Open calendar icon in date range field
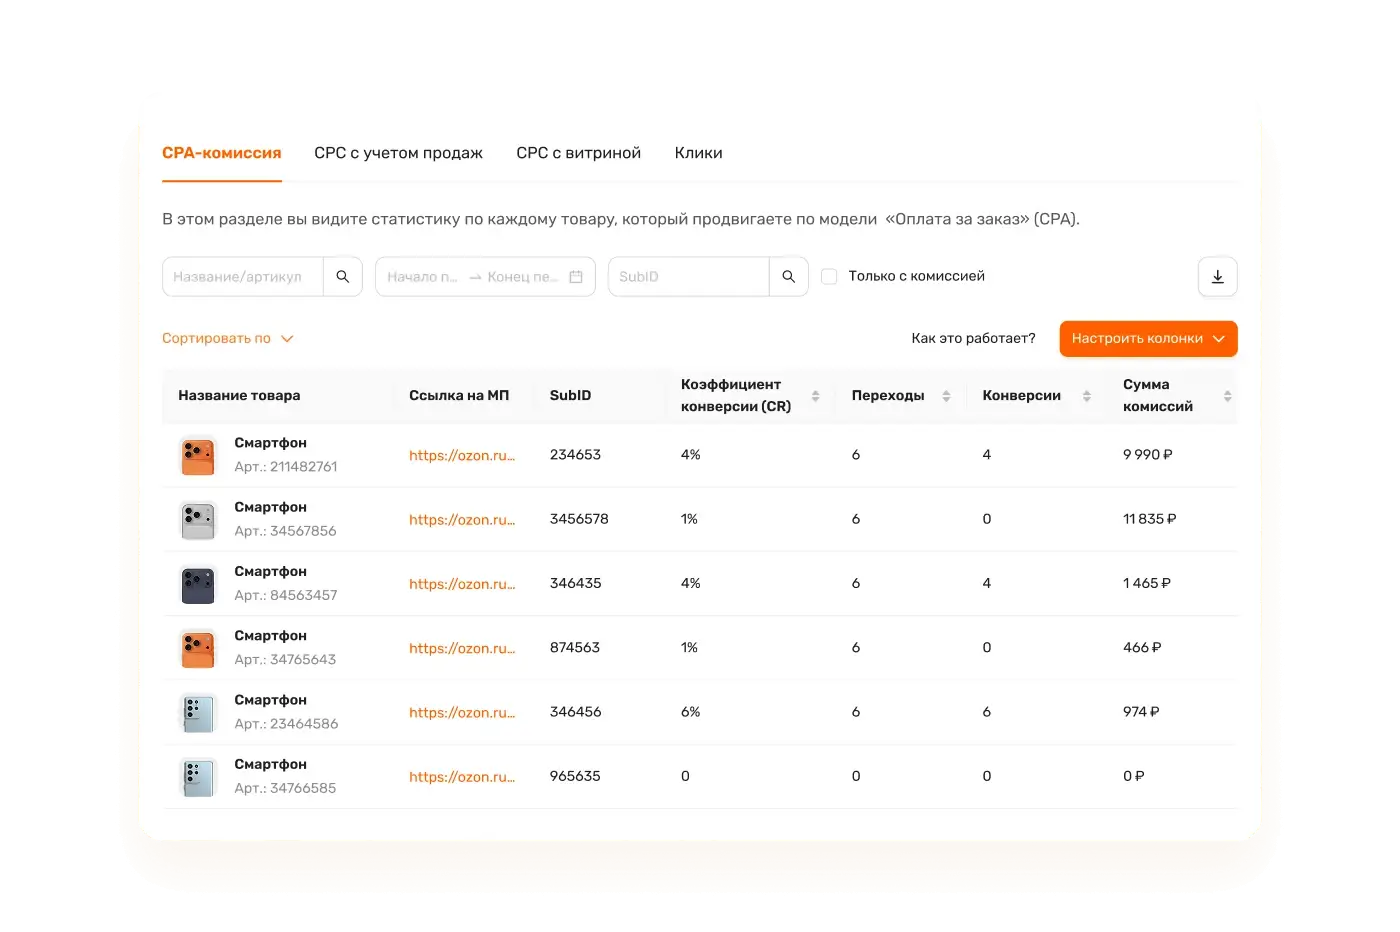Viewport: 1400px width, 932px height. (576, 277)
